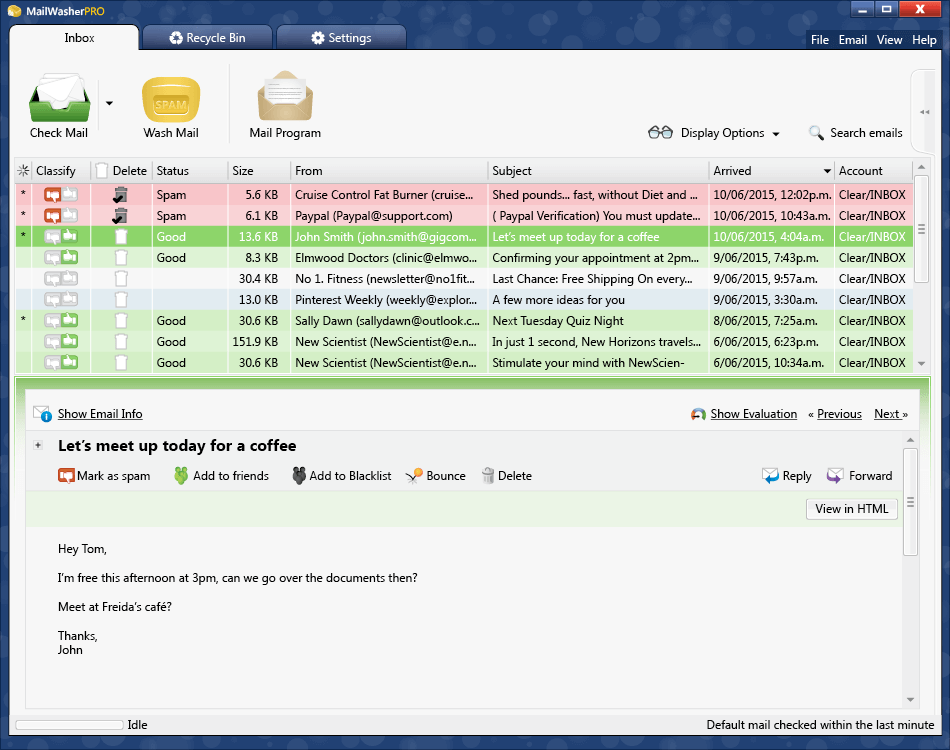Click the View in HTML button
Image resolution: width=950 pixels, height=750 pixels.
(x=851, y=509)
